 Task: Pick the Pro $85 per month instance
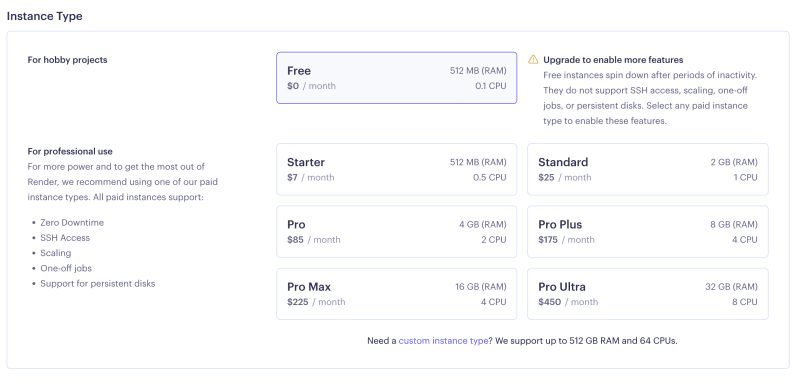[x=396, y=232]
